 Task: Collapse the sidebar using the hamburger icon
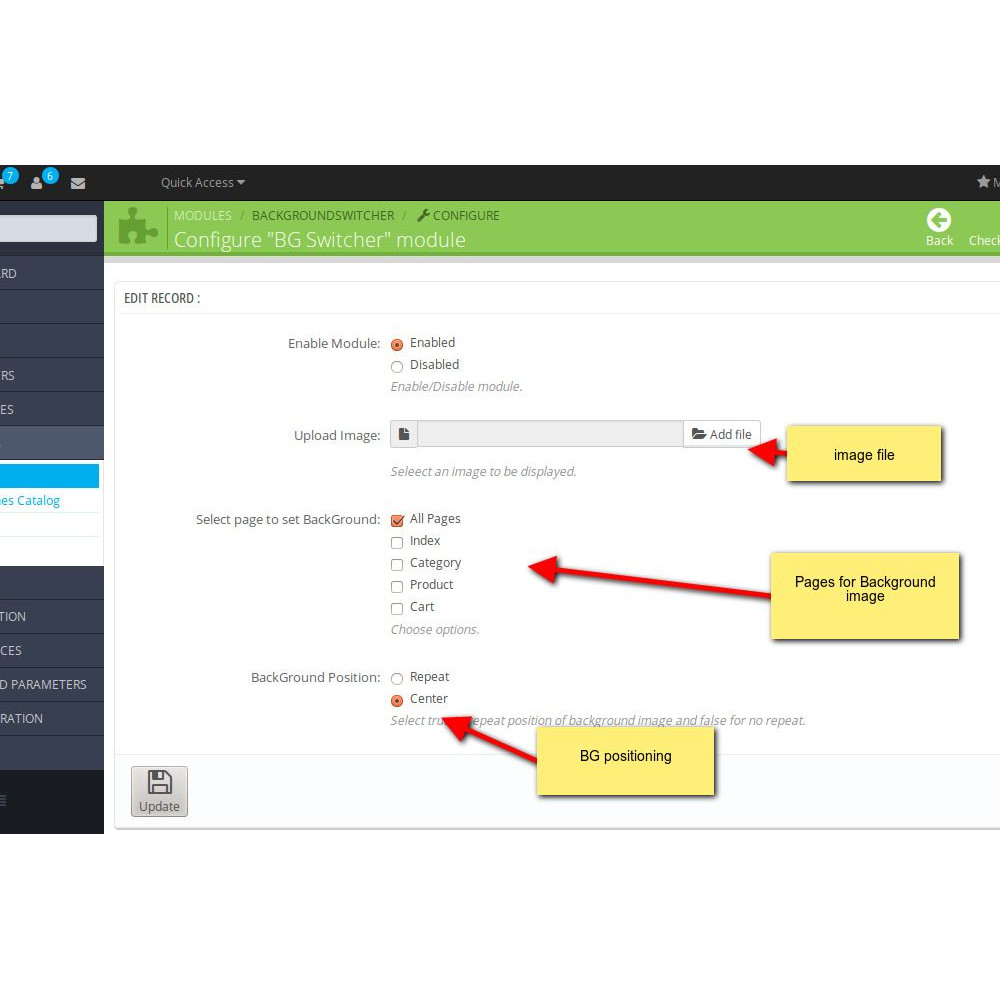tap(4, 800)
